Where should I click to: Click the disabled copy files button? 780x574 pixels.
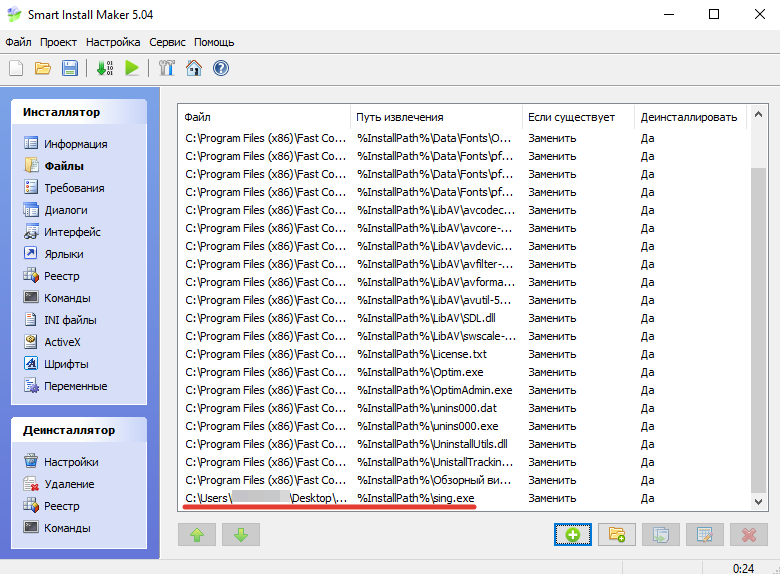coord(661,535)
